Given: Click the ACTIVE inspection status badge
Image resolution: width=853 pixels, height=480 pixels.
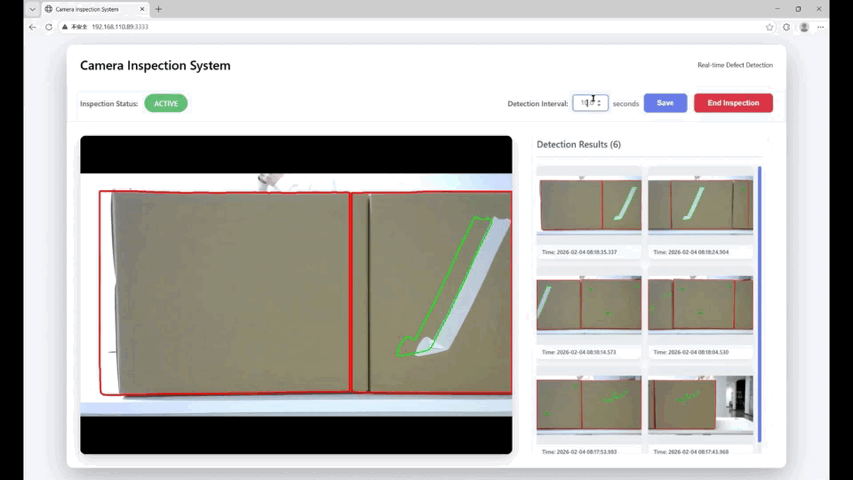Looking at the screenshot, I should pos(166,103).
